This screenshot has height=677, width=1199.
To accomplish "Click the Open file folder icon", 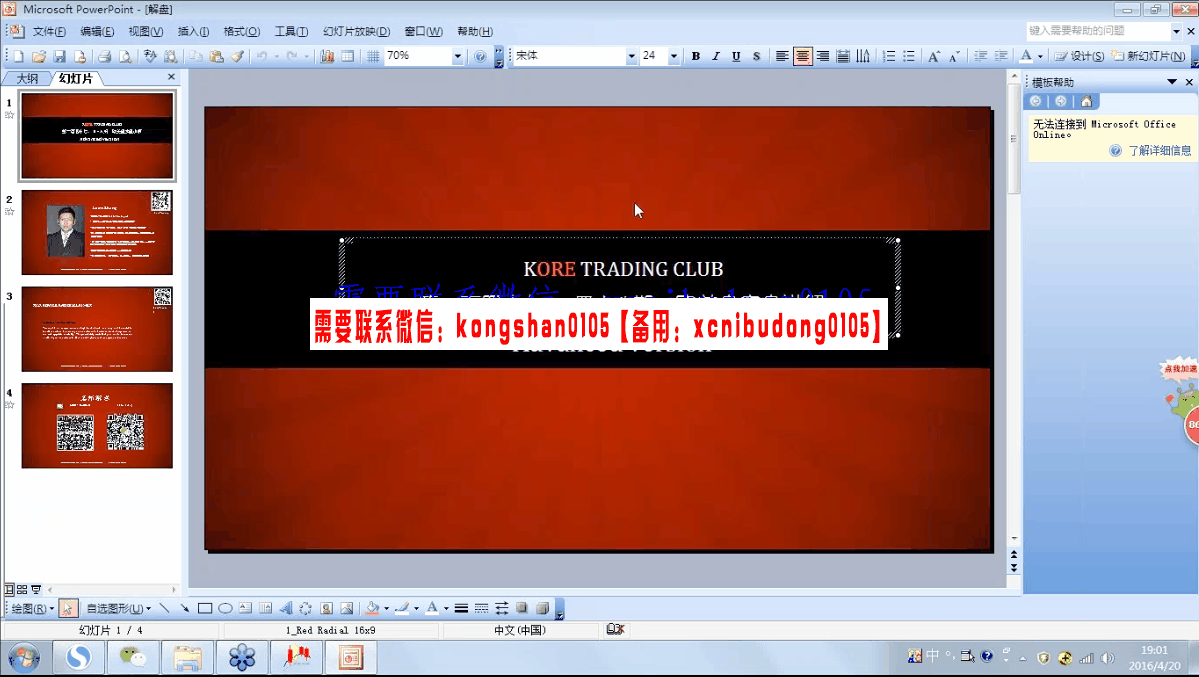I will click(x=39, y=56).
